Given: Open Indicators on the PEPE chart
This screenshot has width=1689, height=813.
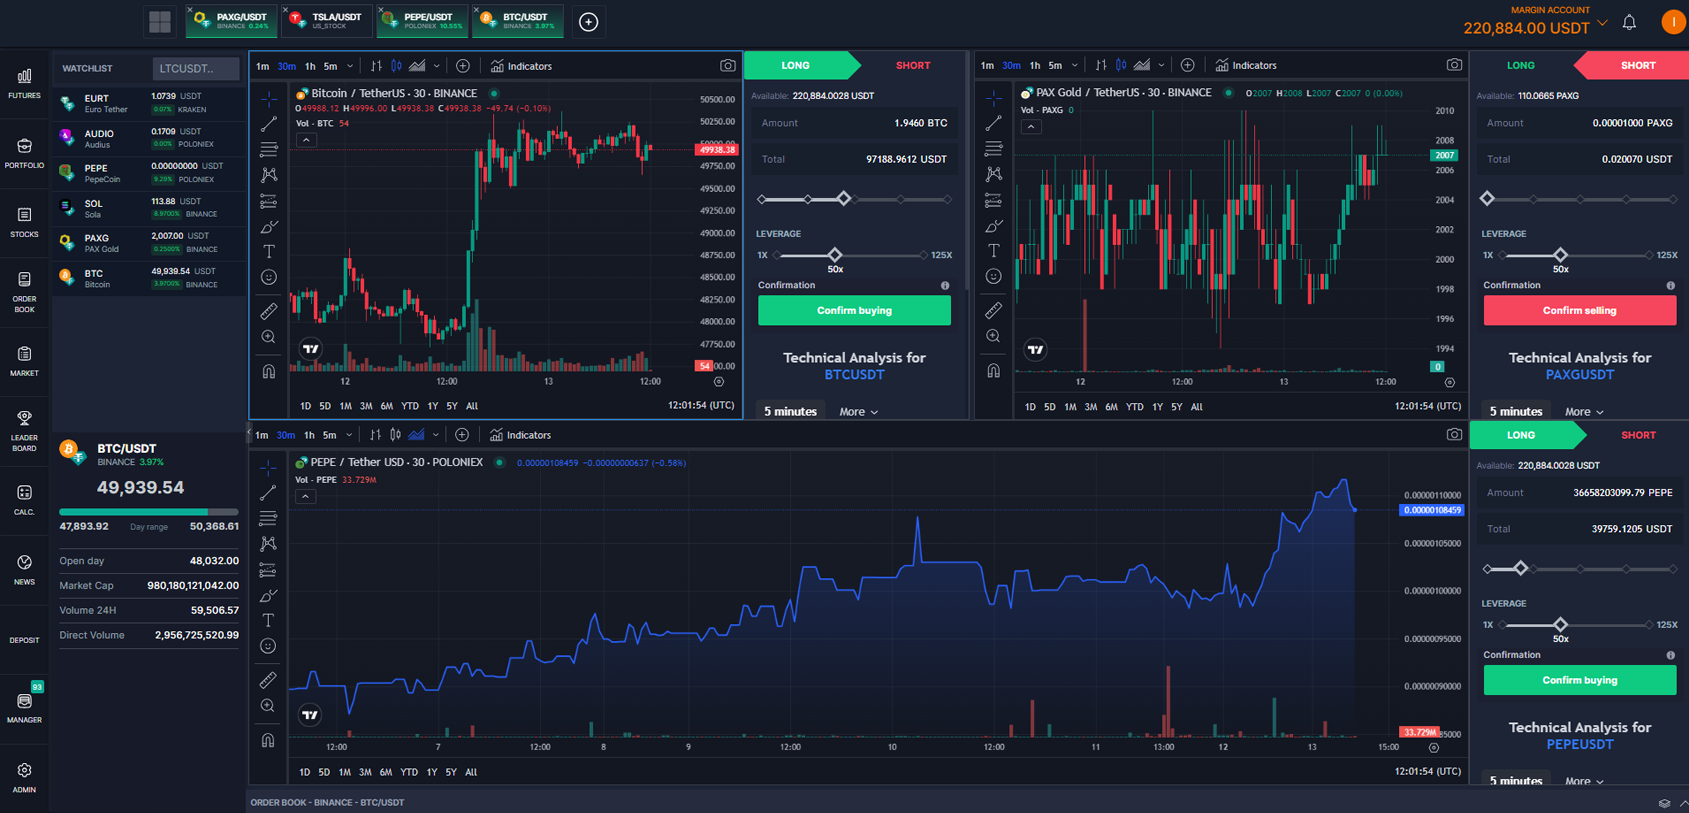Looking at the screenshot, I should (520, 435).
